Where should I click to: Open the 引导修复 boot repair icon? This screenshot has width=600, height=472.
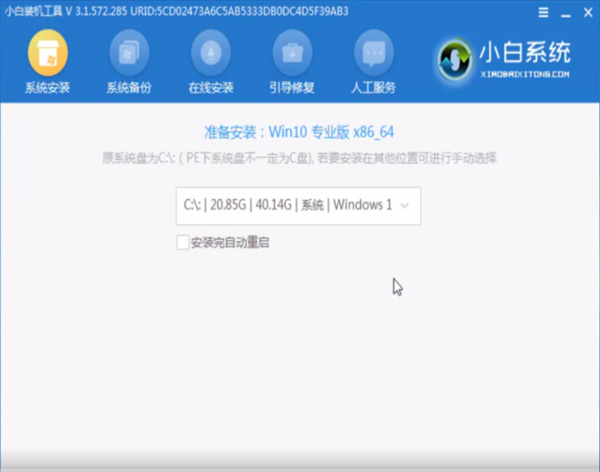(292, 53)
